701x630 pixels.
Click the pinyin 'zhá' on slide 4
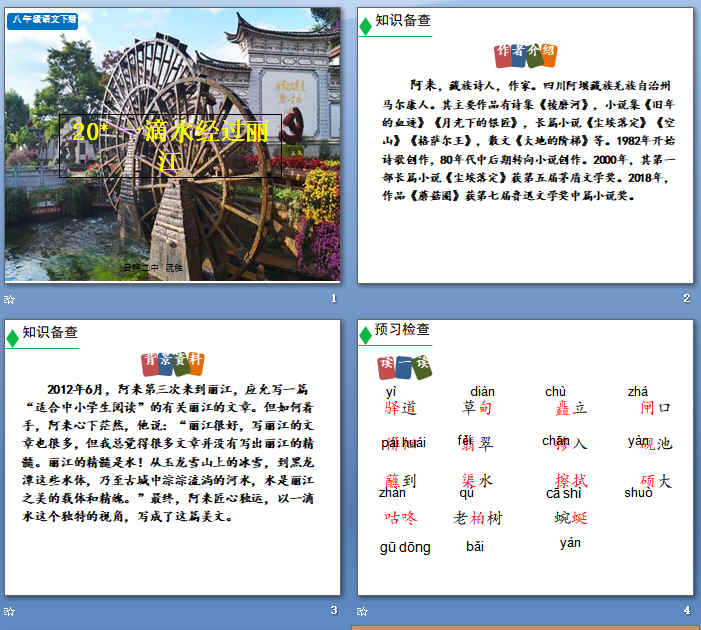point(638,392)
